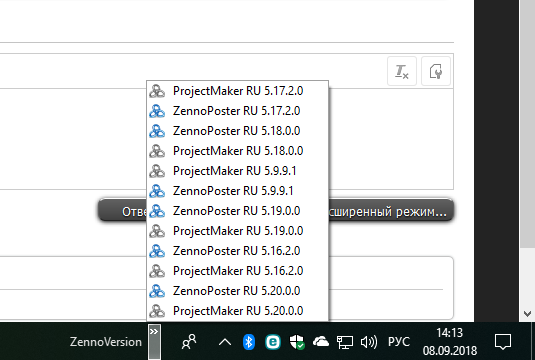
Task: Start ZennoPoster RU 5.20.0.0
Action: [x=237, y=291]
